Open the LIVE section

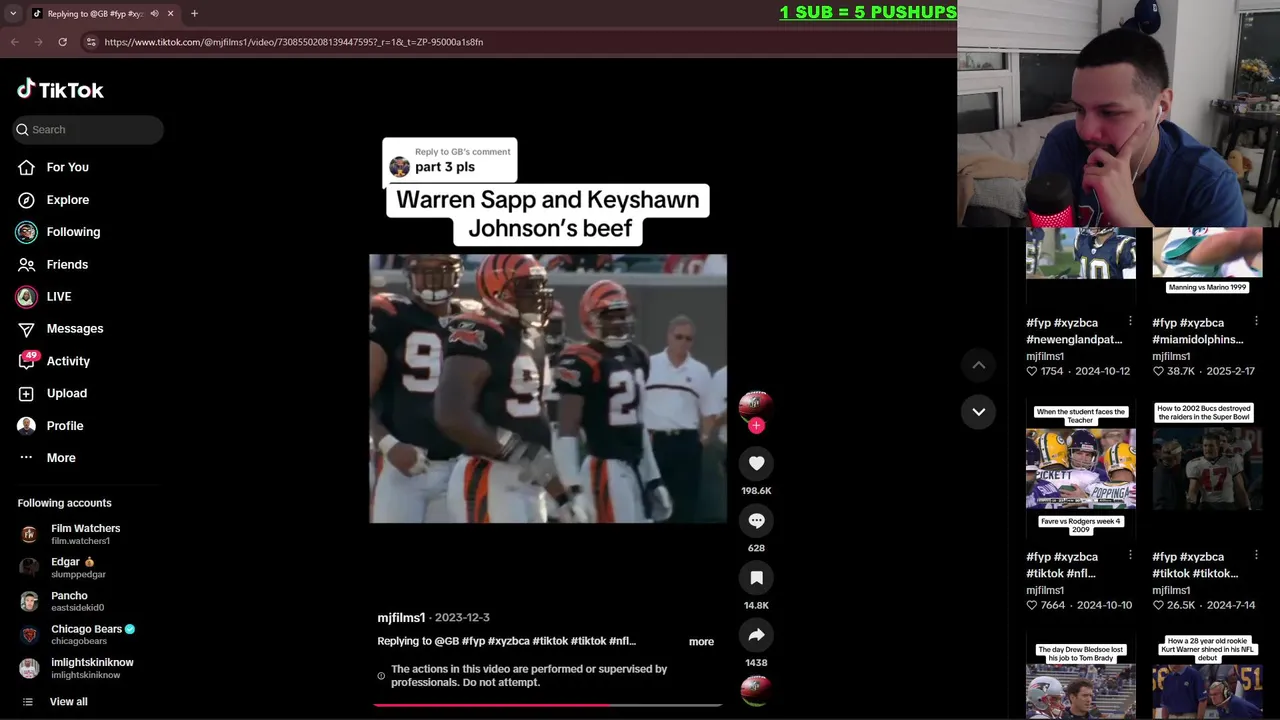click(58, 297)
